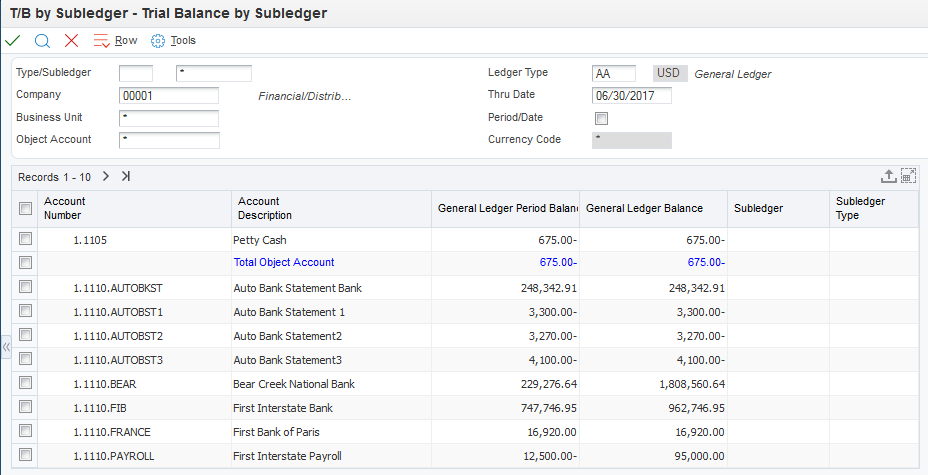Check the Petty Cash row checkbox
This screenshot has width=928, height=475.
26,239
